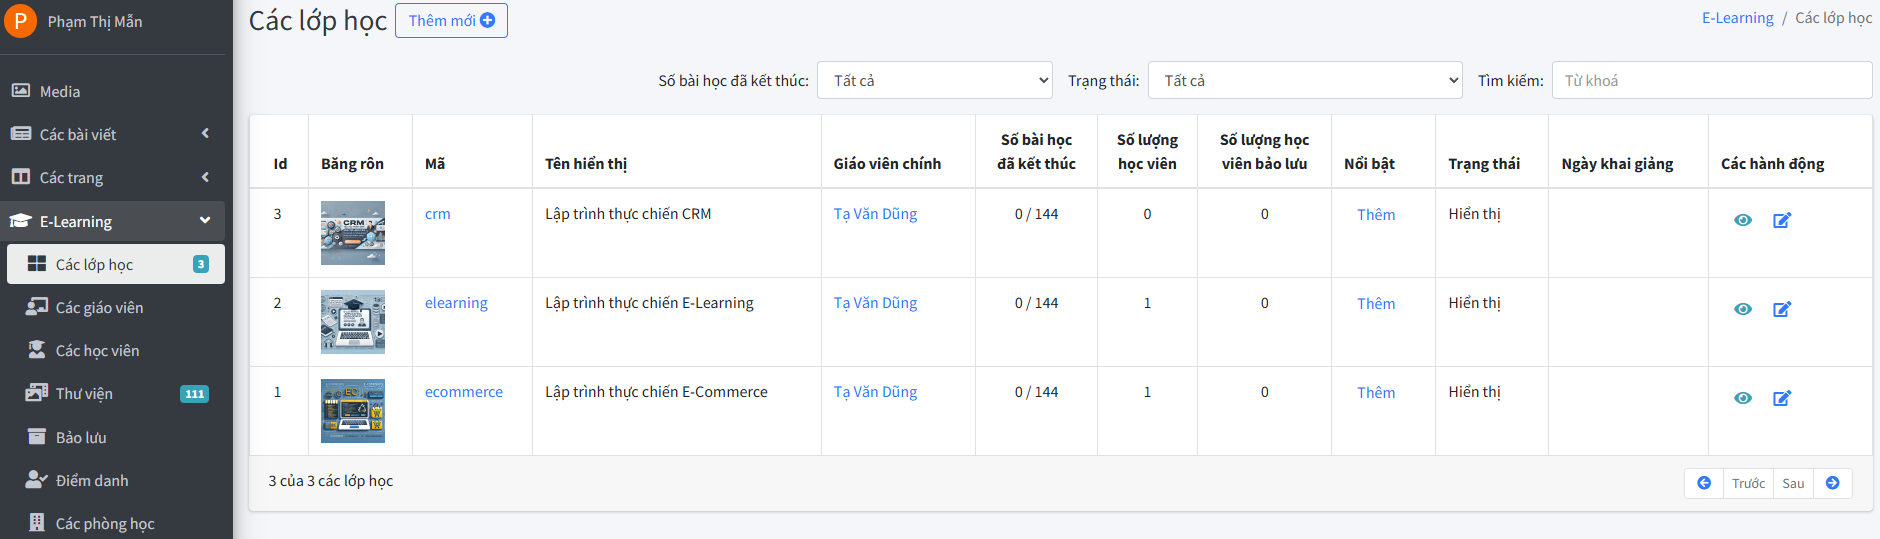The height and width of the screenshot is (539, 1880).
Task: Open the 'Số bài học đã kết thúc' dropdown
Action: click(x=934, y=81)
